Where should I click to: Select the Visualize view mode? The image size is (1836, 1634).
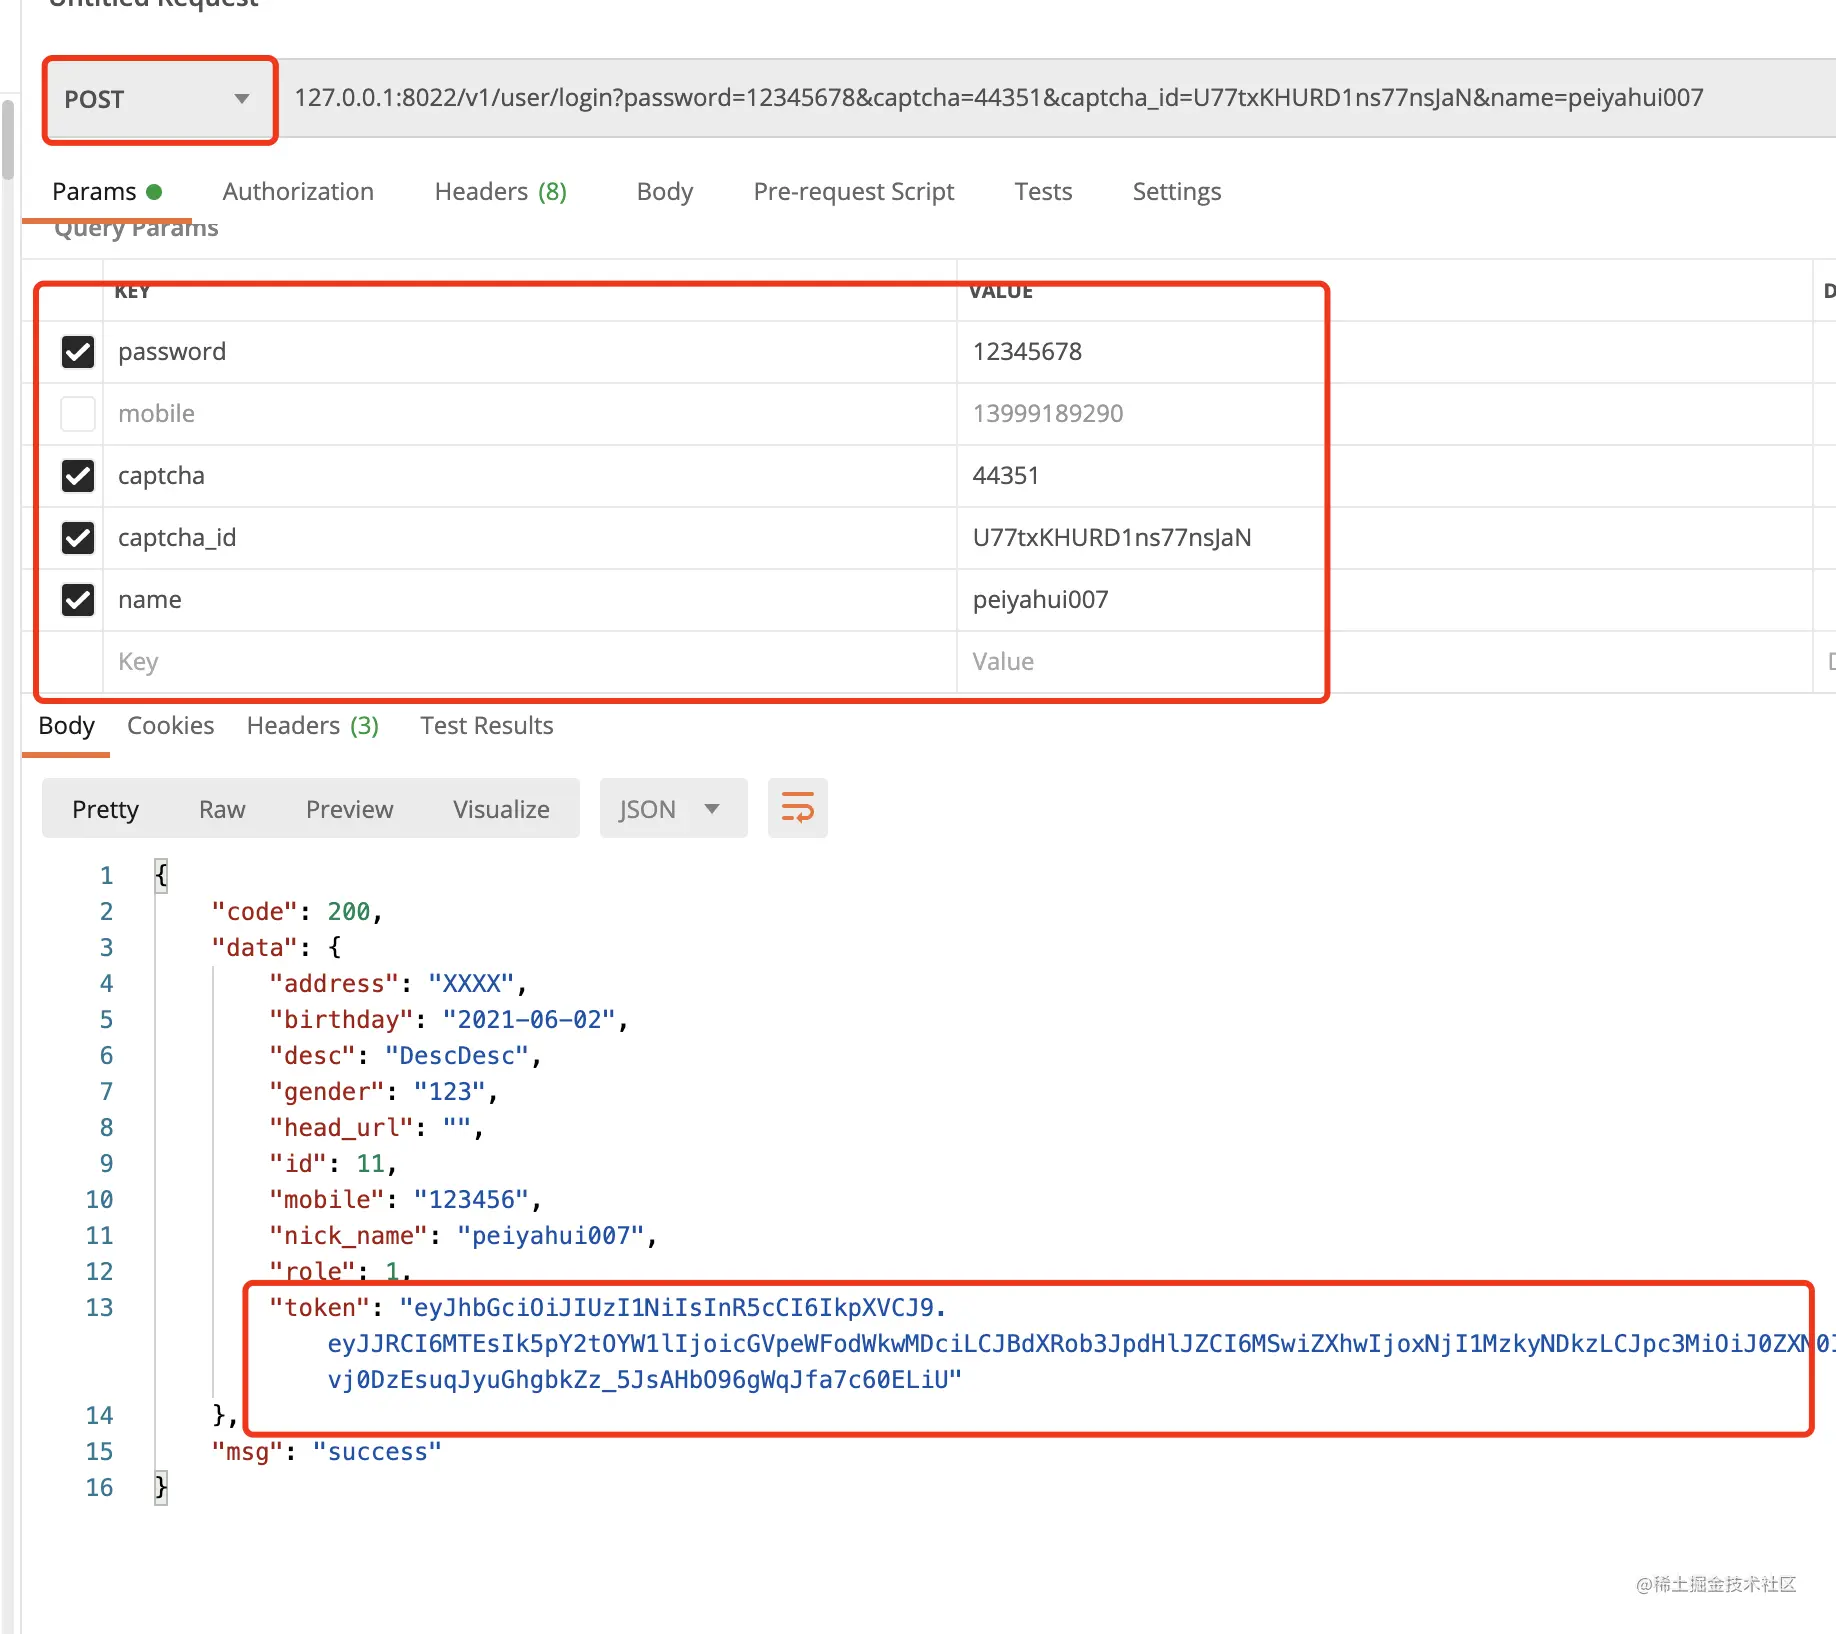pos(501,809)
